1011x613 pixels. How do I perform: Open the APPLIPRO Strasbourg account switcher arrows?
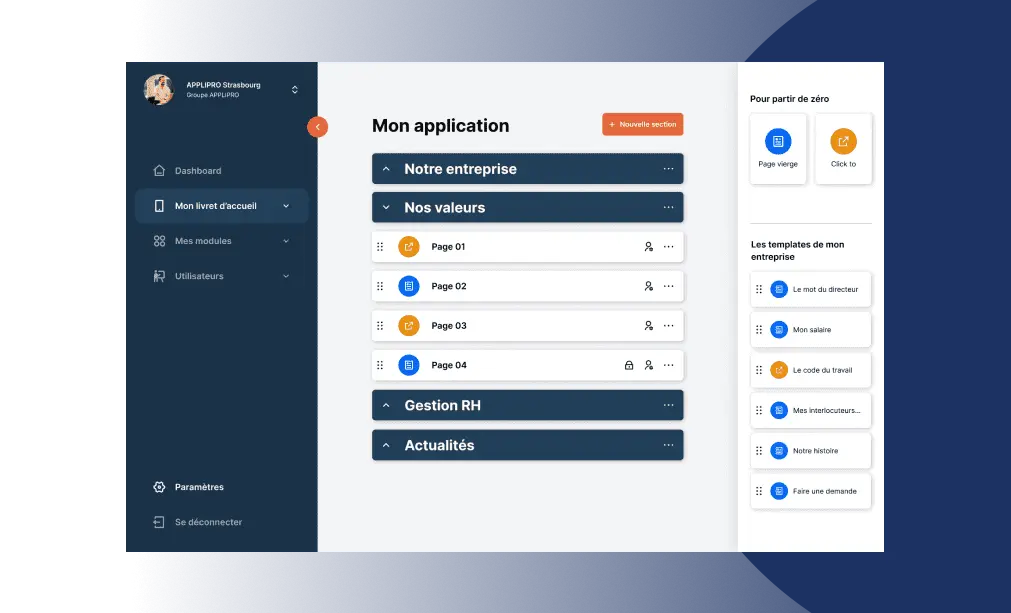(295, 90)
